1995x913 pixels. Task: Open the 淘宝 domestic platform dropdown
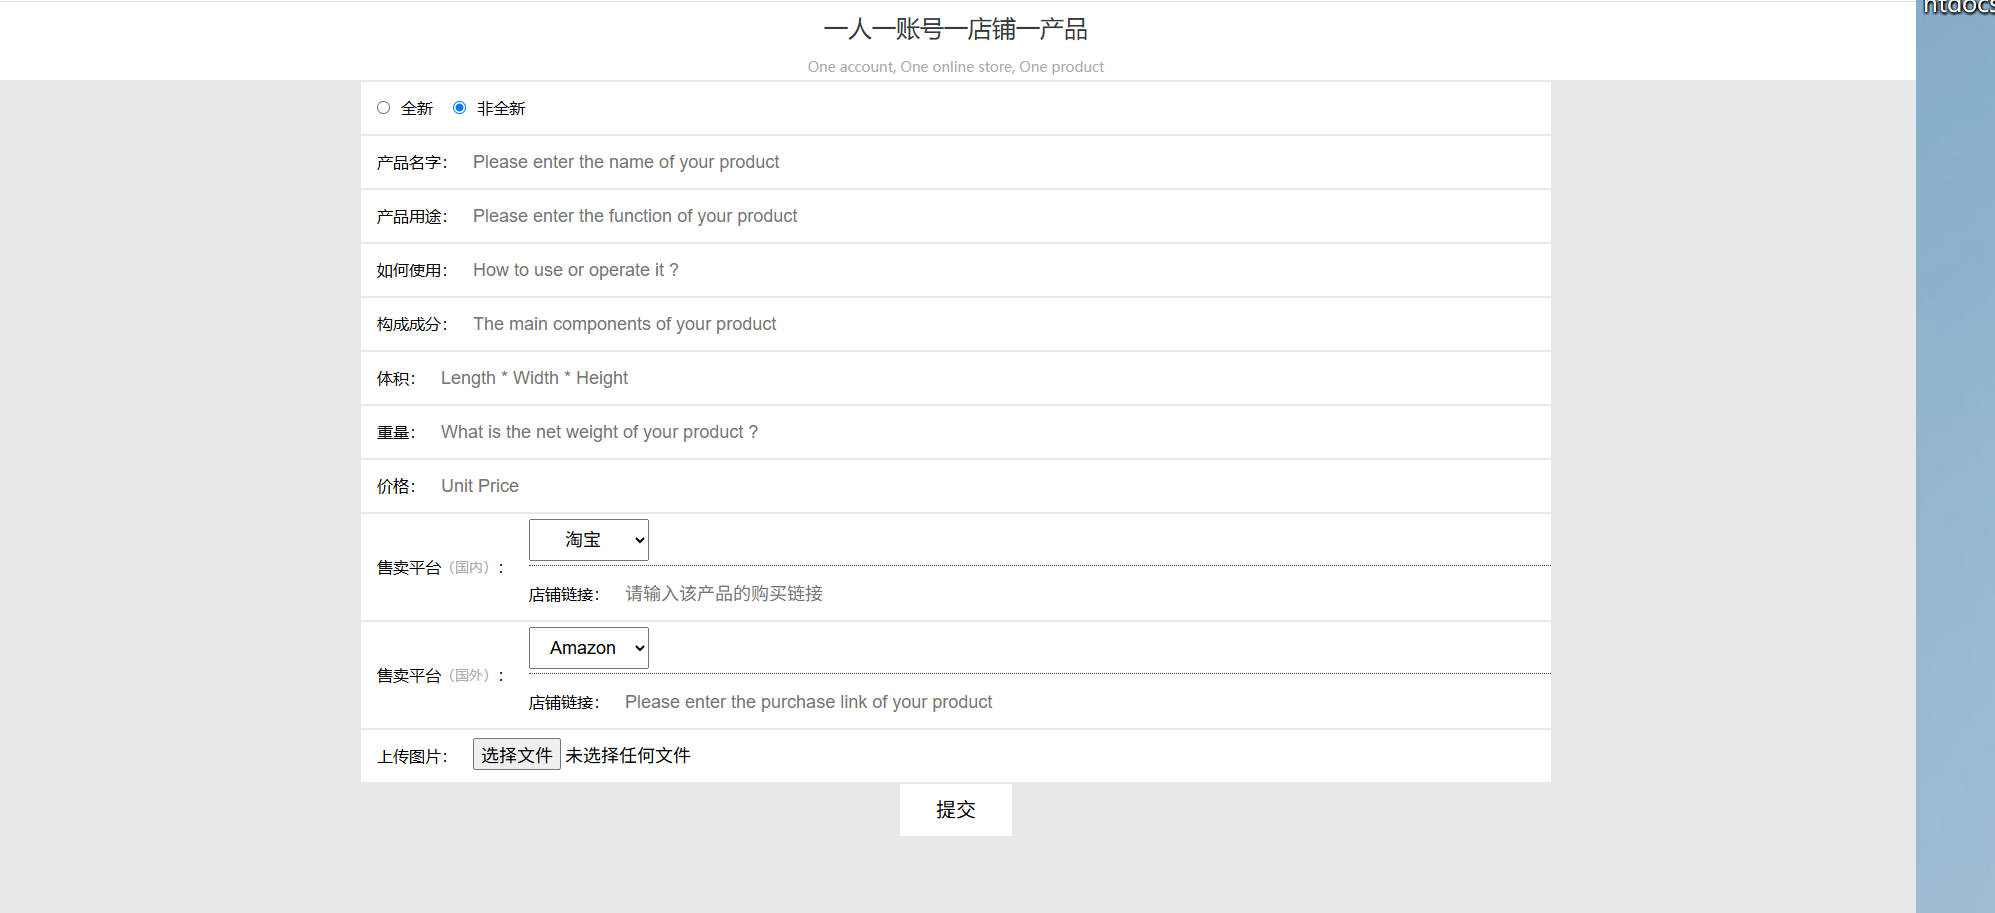coord(588,540)
